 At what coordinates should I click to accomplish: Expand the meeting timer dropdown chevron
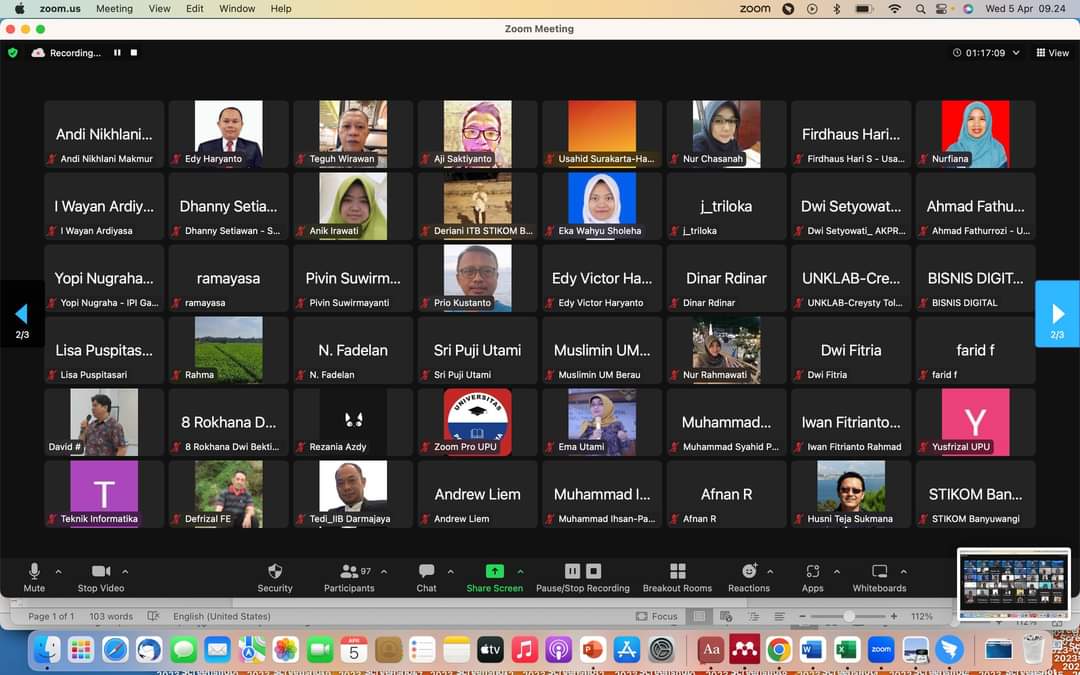tap(1017, 53)
